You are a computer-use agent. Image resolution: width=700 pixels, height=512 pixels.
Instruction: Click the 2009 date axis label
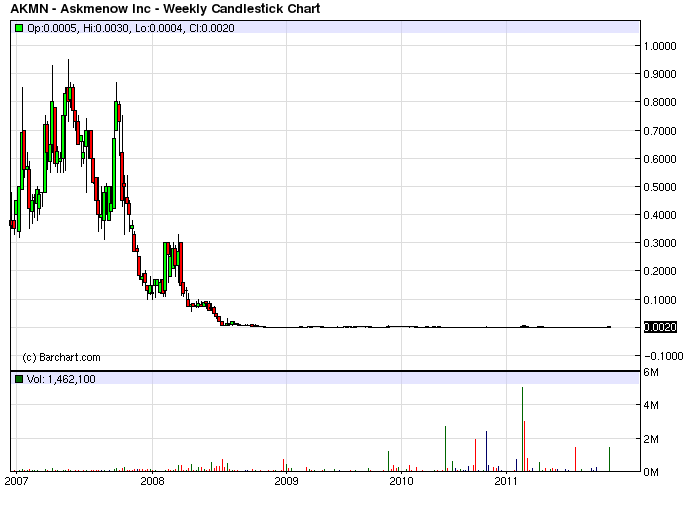click(286, 481)
